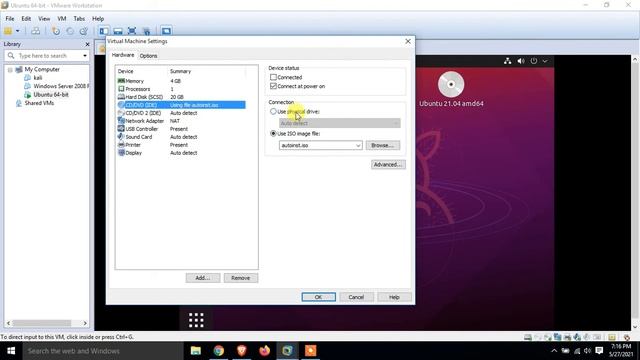Collapse the My Computer tree node

pyautogui.click(x=10, y=70)
